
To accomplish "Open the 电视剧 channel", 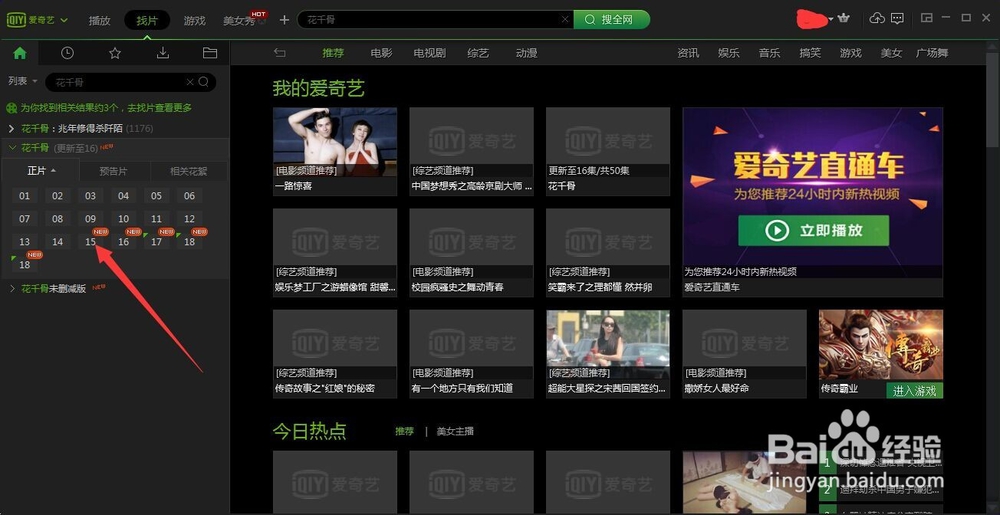I will tap(429, 53).
